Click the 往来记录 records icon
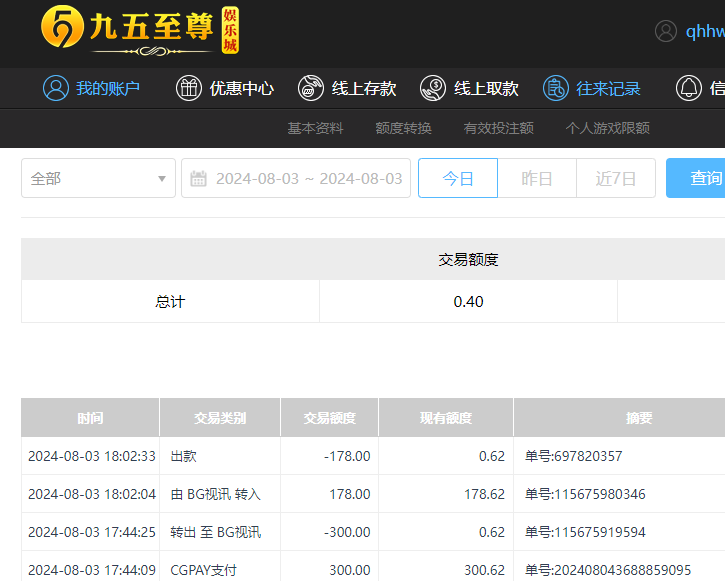The width and height of the screenshot is (725, 581). pos(556,88)
